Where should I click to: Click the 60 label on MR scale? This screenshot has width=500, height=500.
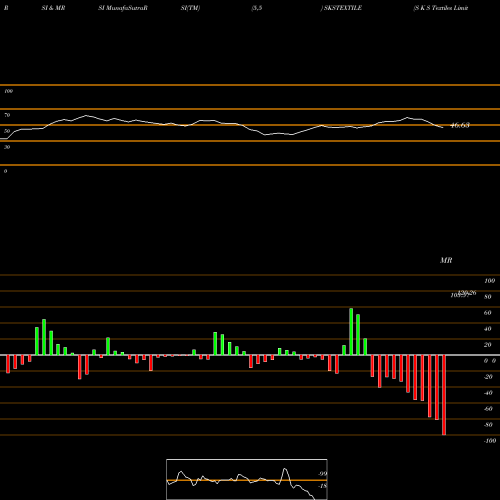click(488, 313)
